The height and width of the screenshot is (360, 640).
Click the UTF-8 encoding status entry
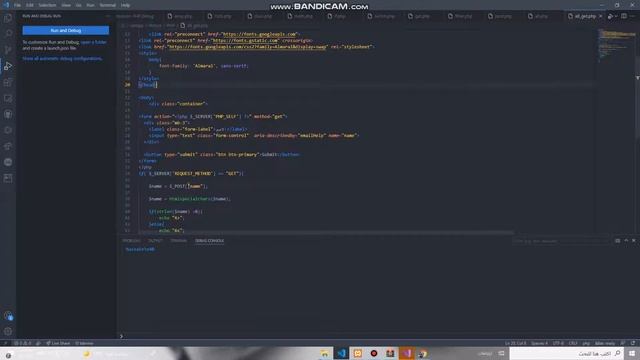pos(558,343)
